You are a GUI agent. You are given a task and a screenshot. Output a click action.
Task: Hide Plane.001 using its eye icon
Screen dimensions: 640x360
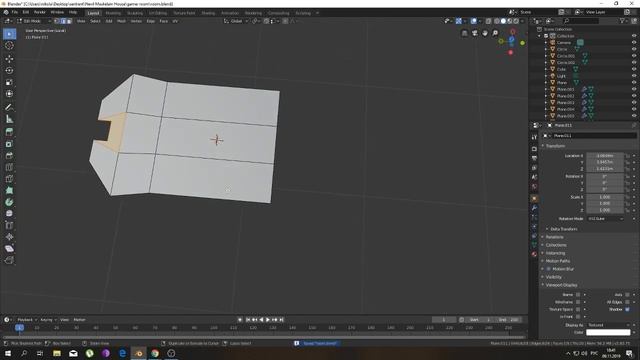coord(634,89)
